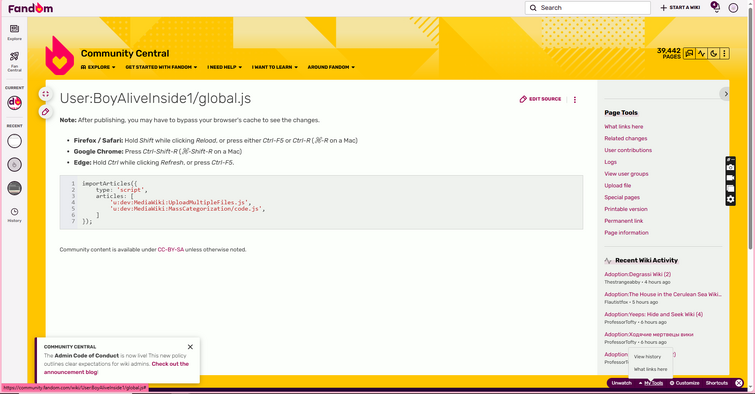Click the Search field in the top bar
This screenshot has width=755, height=394.
pos(587,8)
